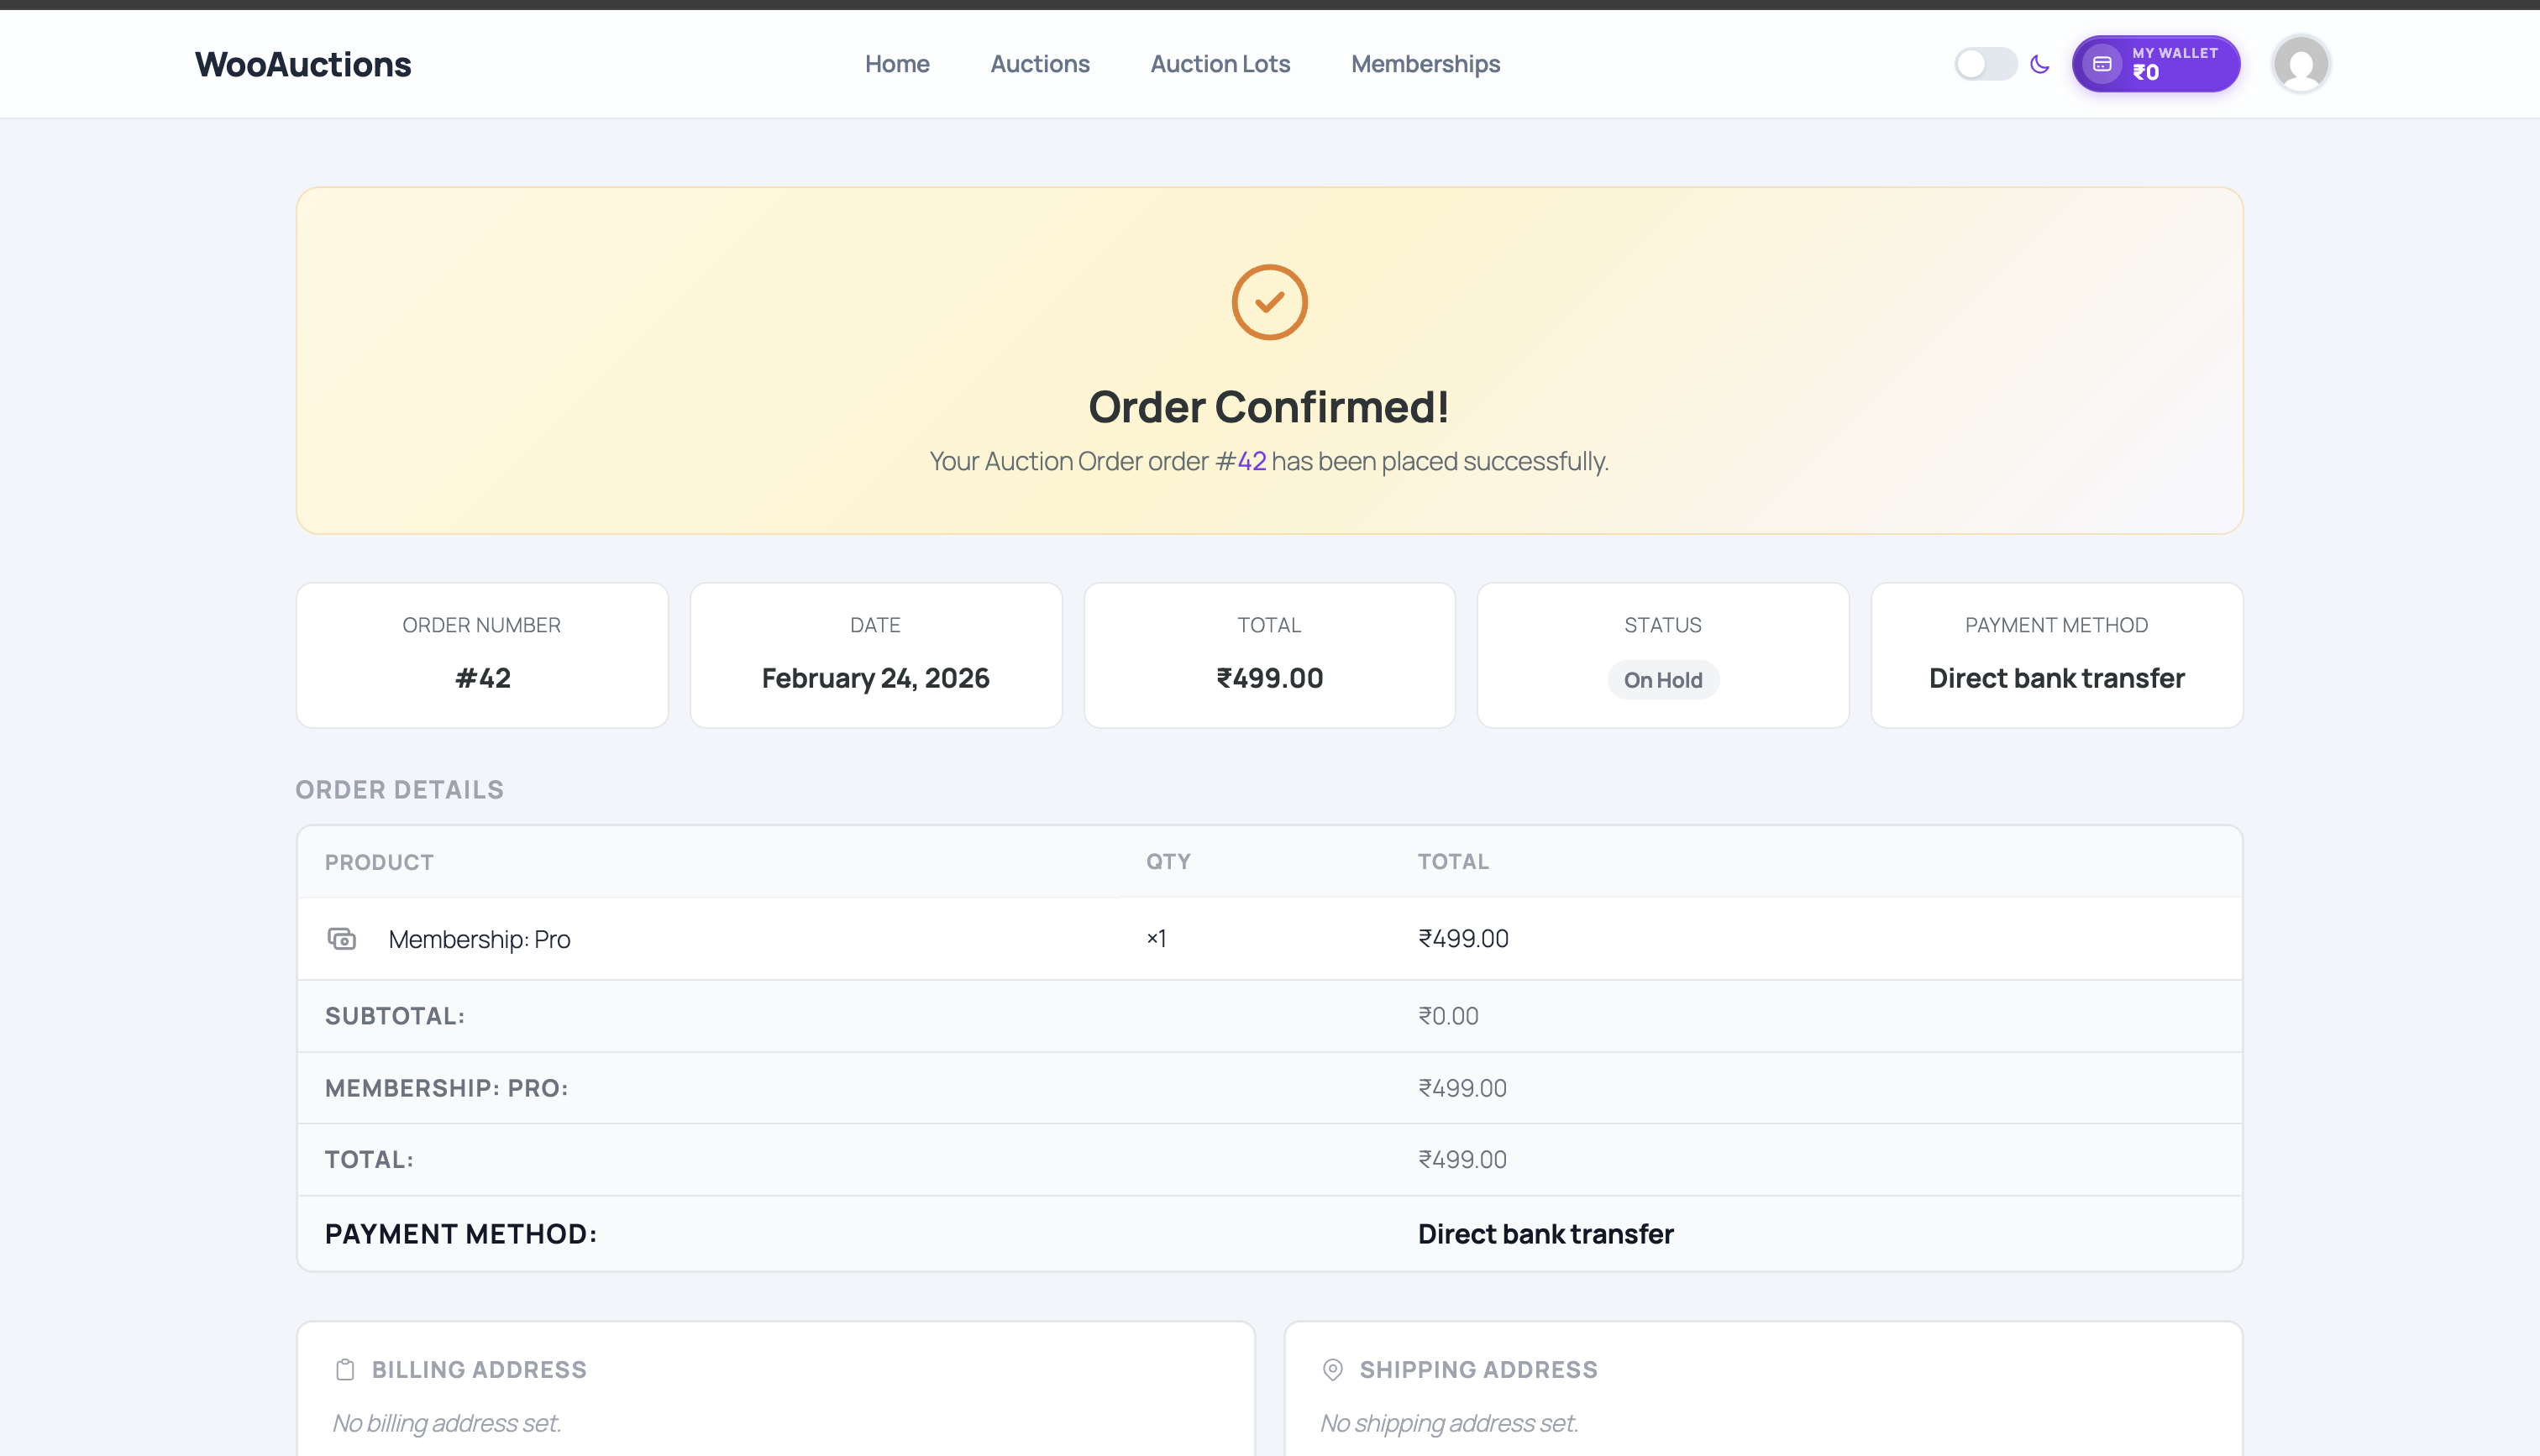This screenshot has width=2540, height=1456.
Task: Select the ₹499.00 Total card
Action: point(1269,654)
